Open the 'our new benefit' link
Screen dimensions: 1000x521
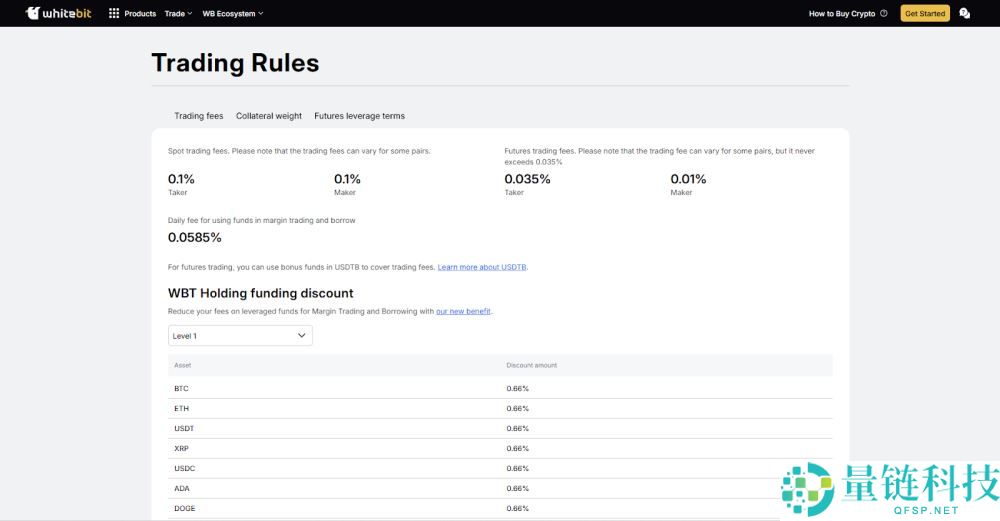pos(463,311)
